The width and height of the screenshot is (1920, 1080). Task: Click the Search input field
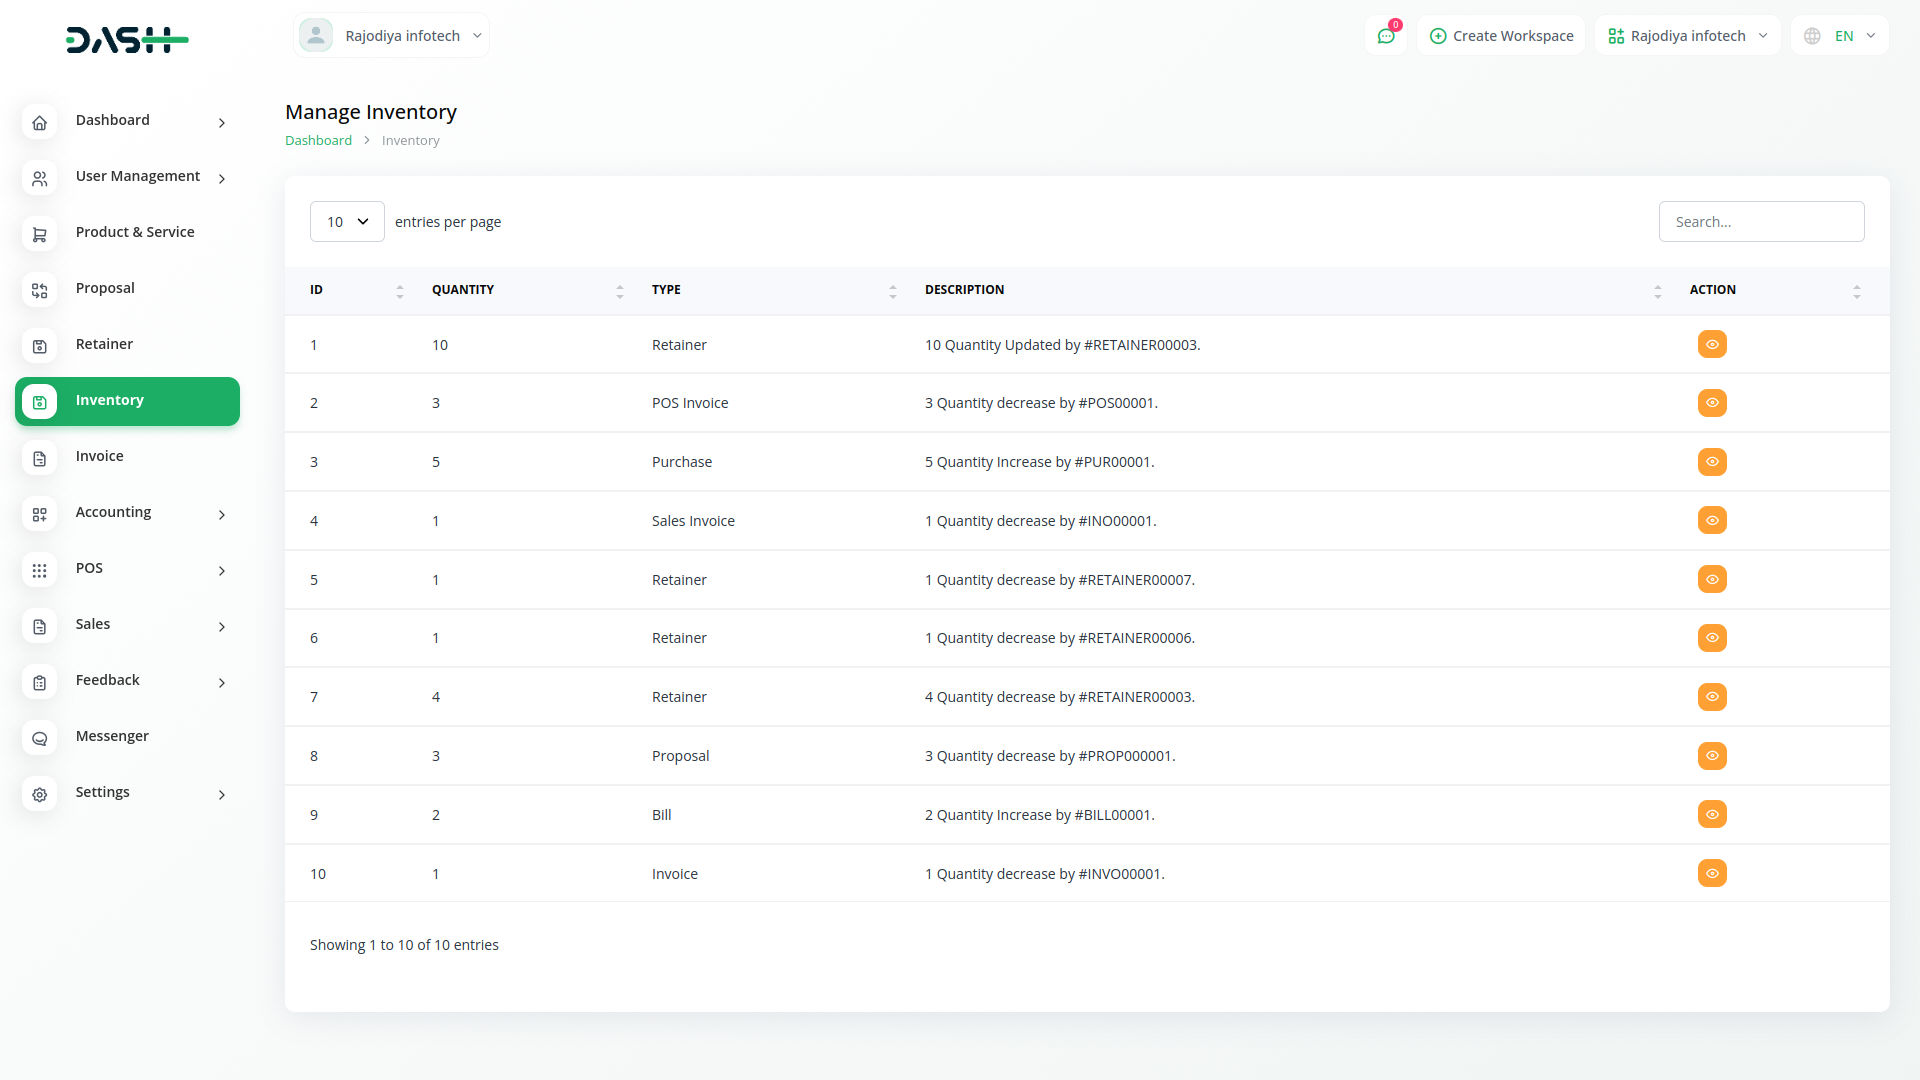point(1761,222)
